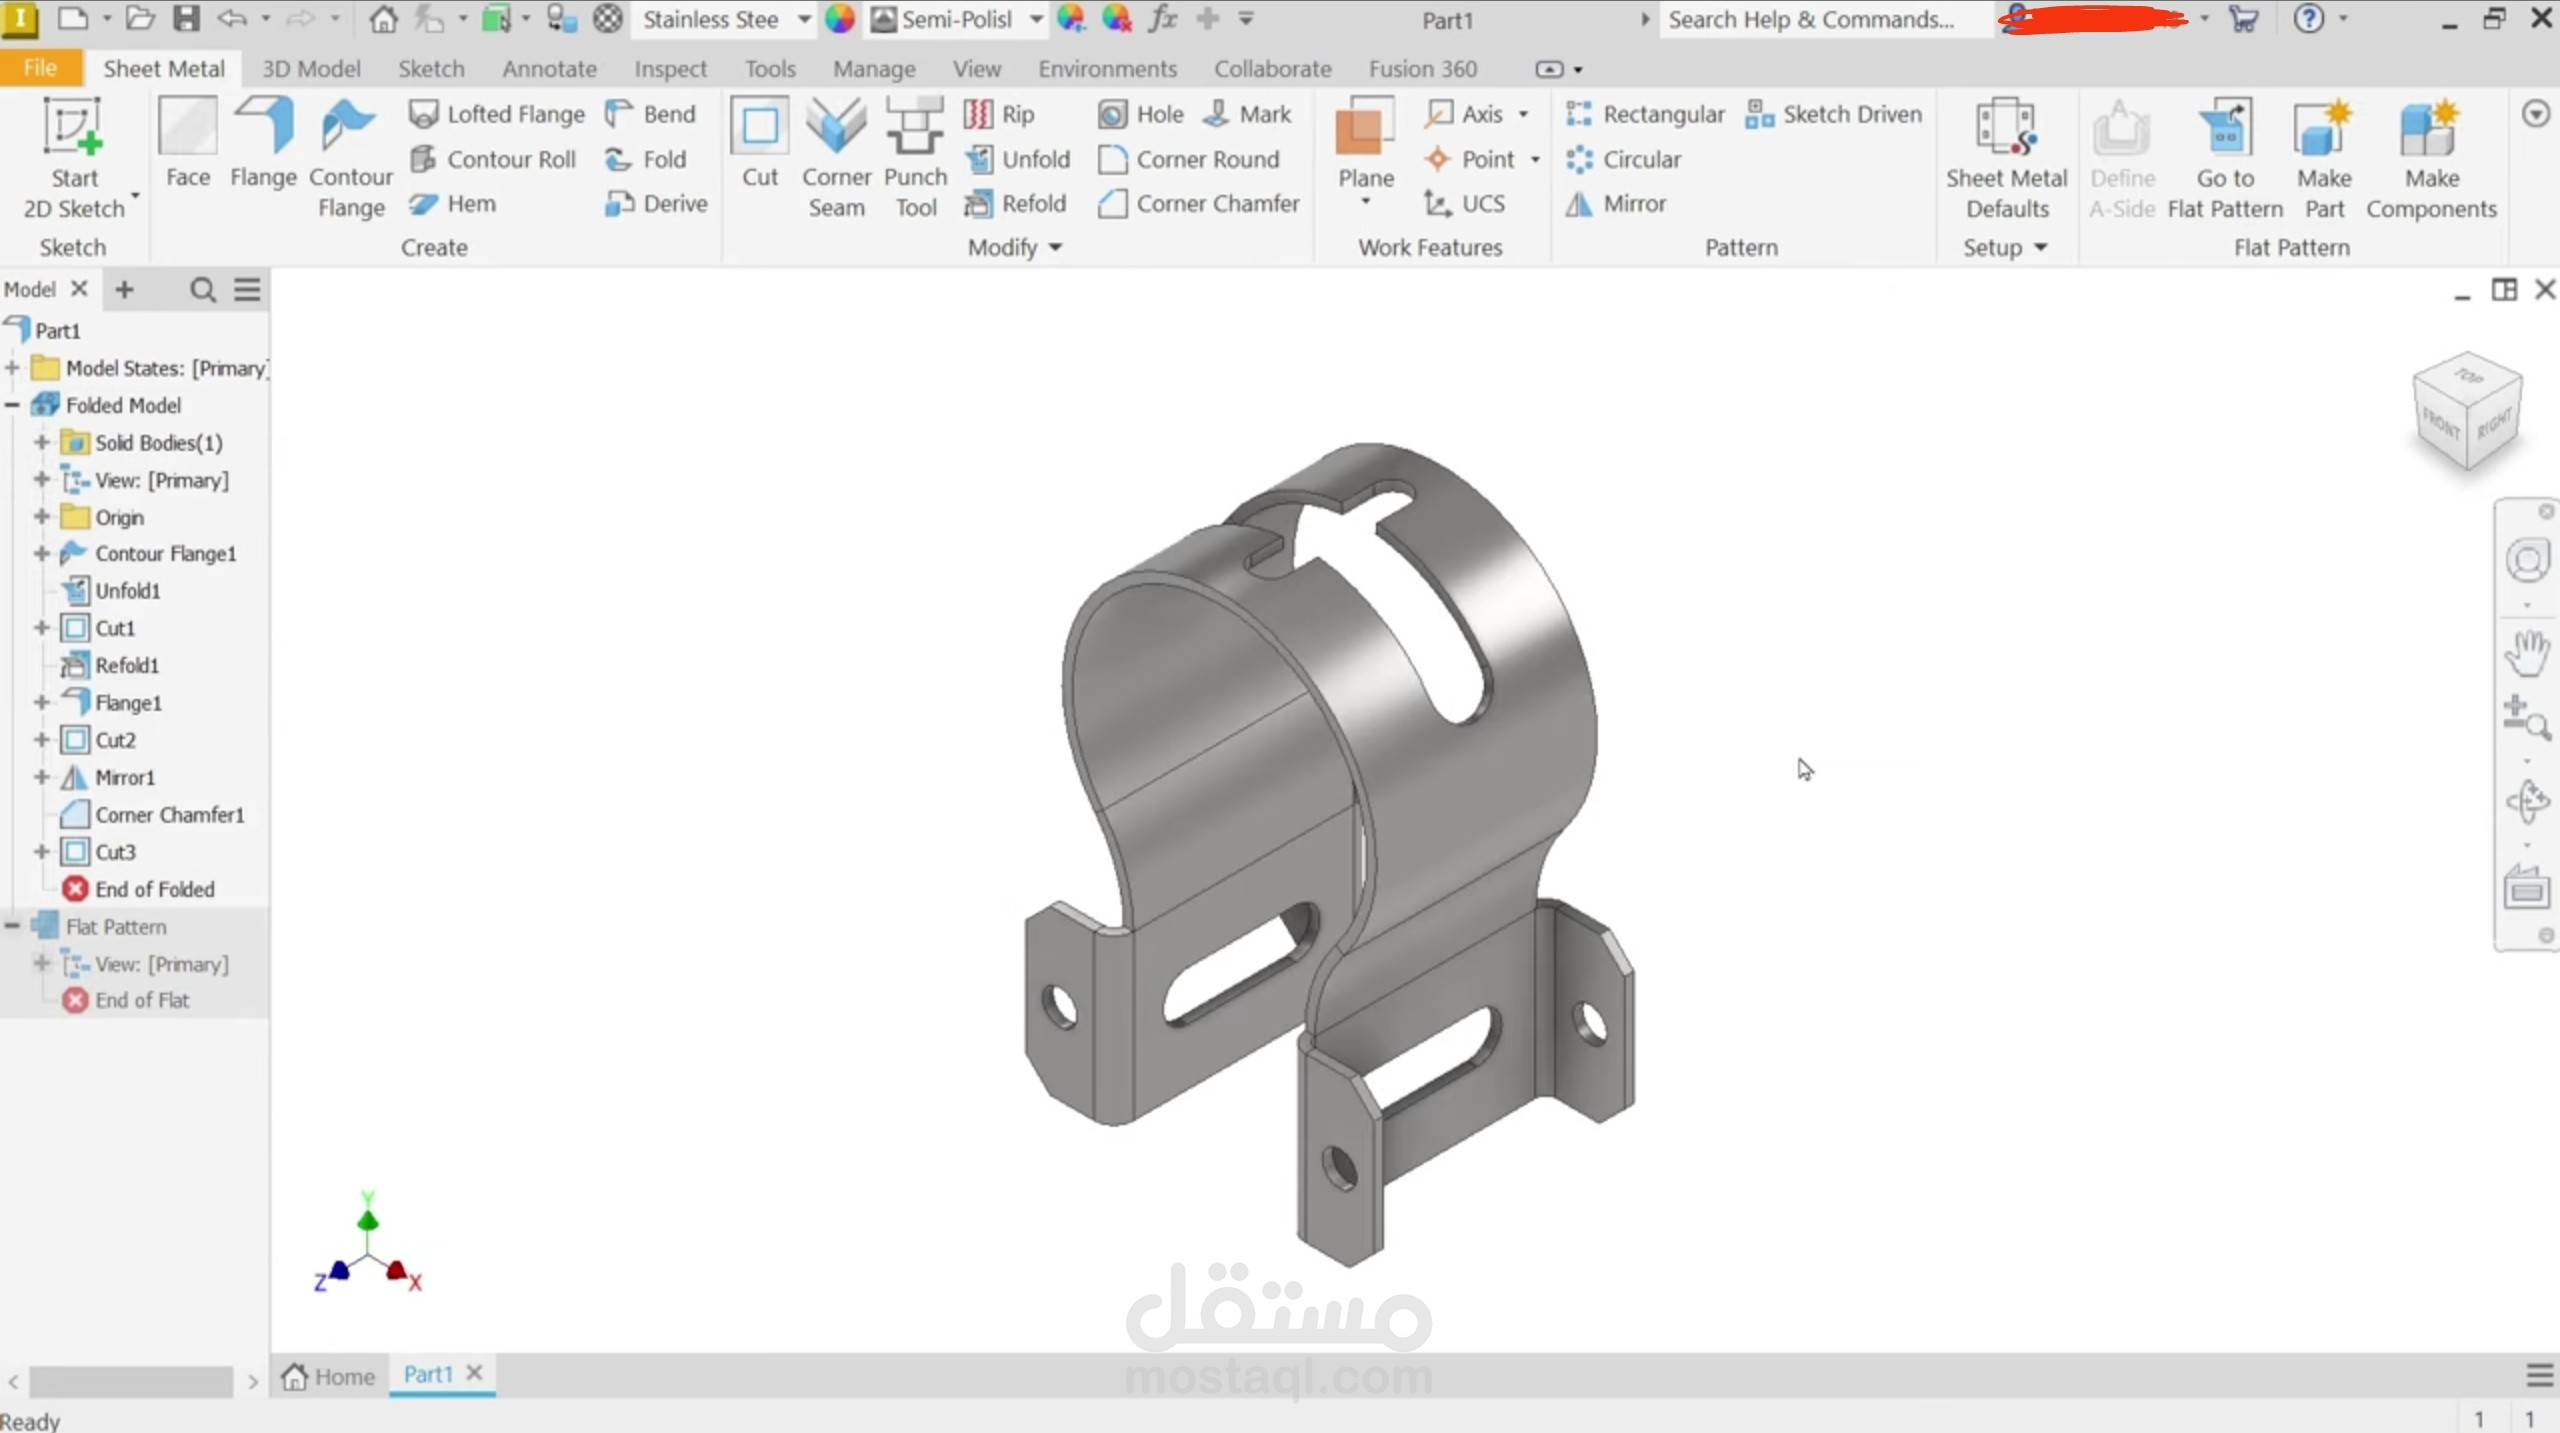Select the Hem tool
This screenshot has width=2560, height=1433.
click(452, 204)
